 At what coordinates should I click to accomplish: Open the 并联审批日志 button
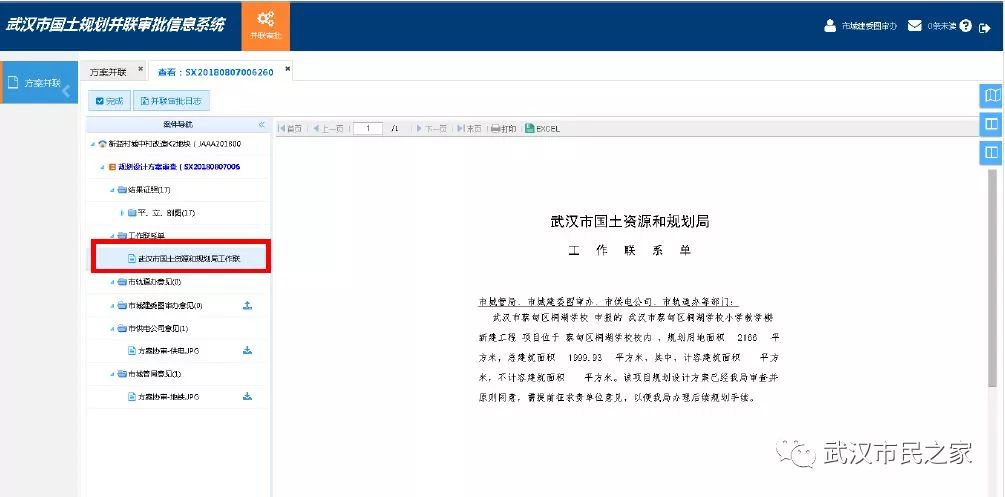(x=171, y=101)
